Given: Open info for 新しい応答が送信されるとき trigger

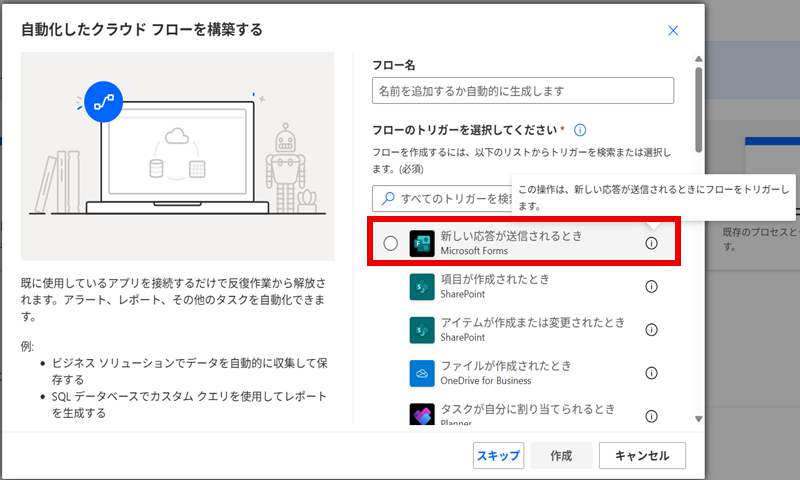Looking at the screenshot, I should pyautogui.click(x=651, y=243).
